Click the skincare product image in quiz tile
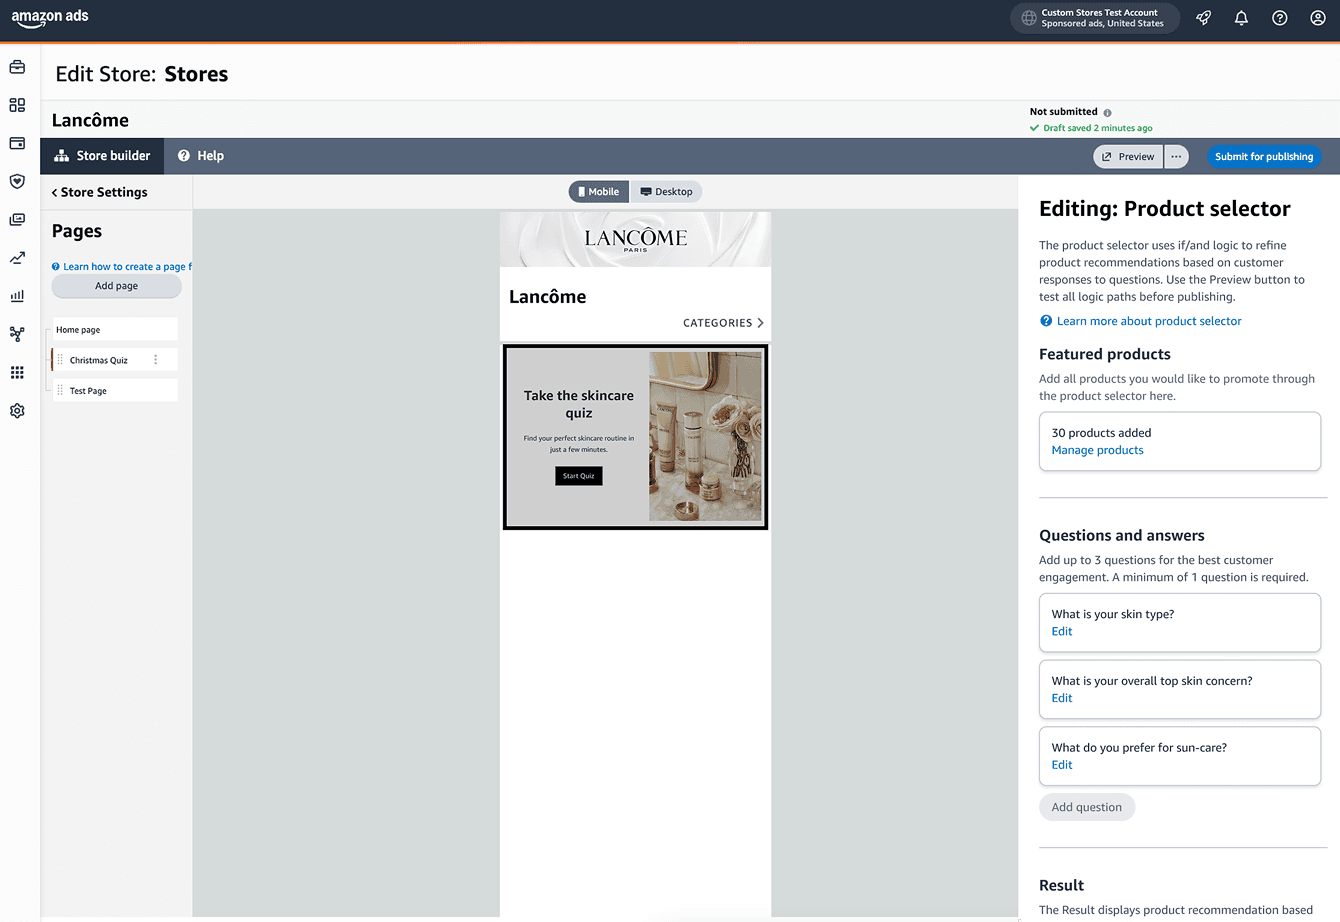This screenshot has width=1340, height=922. pyautogui.click(x=705, y=436)
